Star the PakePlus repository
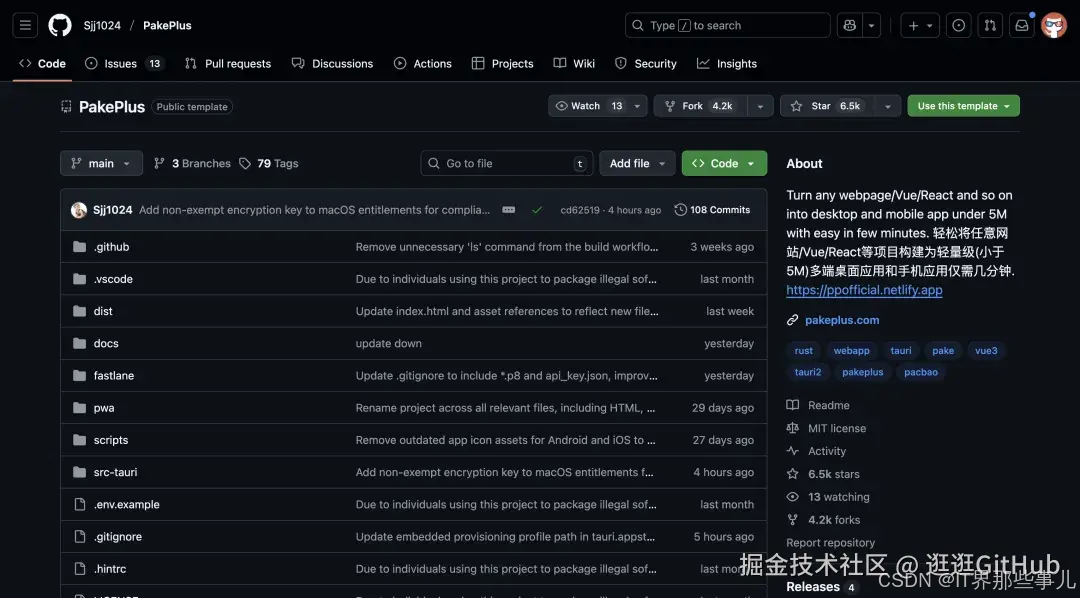This screenshot has width=1080, height=598. pyautogui.click(x=827, y=106)
